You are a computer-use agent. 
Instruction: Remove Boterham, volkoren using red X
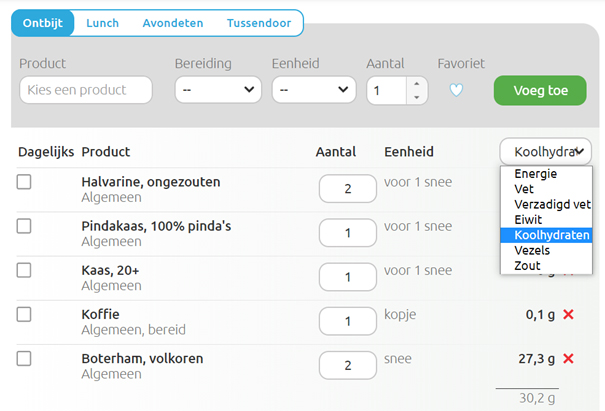[x=569, y=359]
